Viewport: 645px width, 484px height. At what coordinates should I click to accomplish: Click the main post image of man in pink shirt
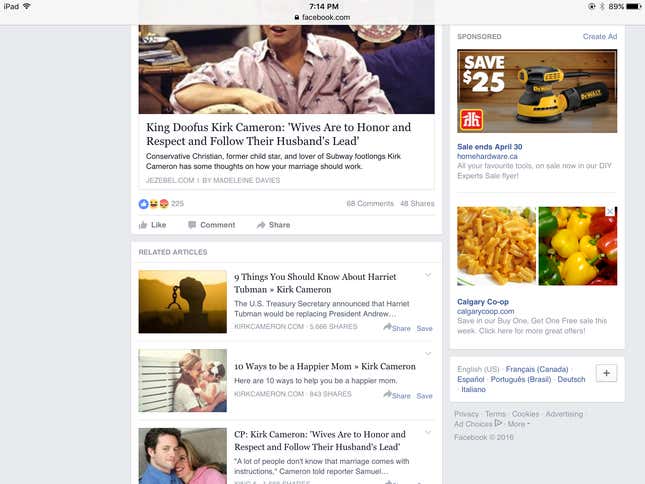click(286, 69)
